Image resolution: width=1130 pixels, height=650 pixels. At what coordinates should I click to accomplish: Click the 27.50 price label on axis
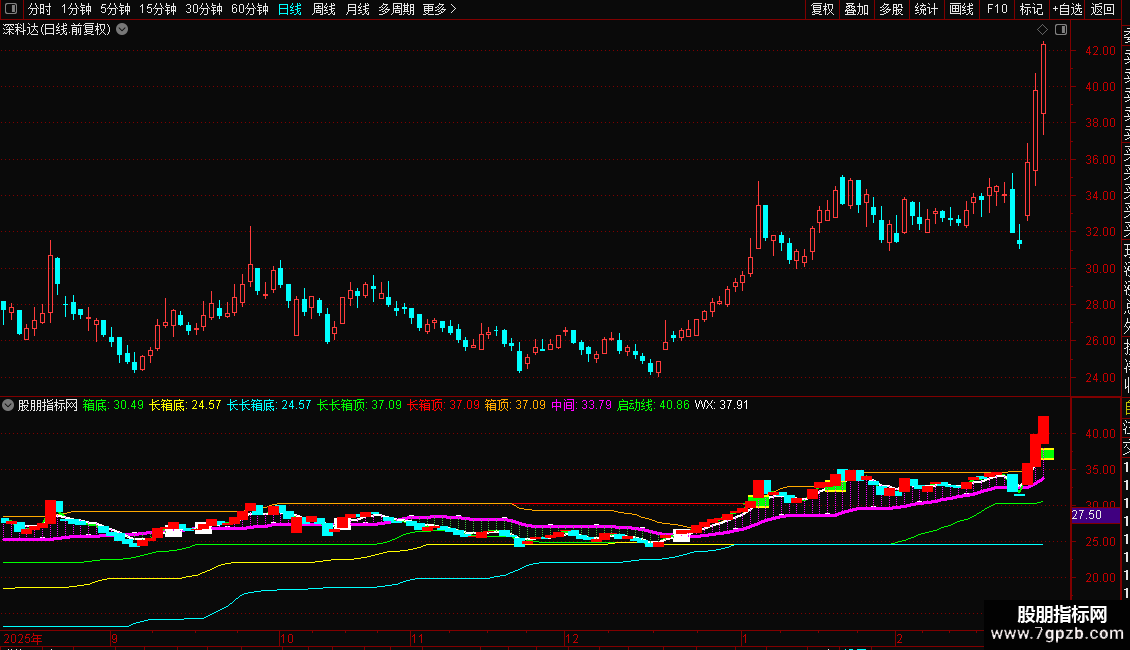click(x=1086, y=515)
